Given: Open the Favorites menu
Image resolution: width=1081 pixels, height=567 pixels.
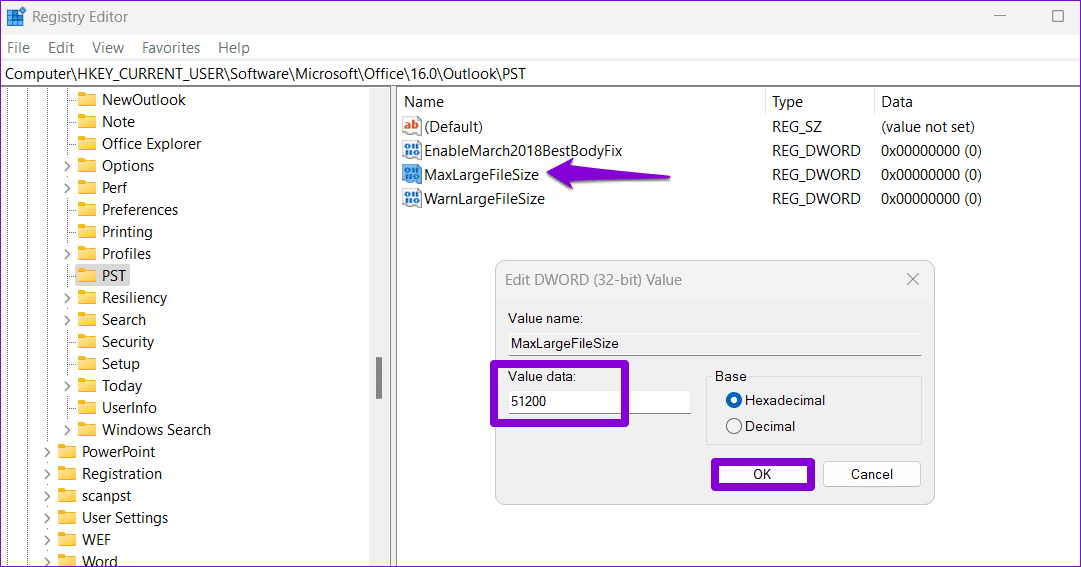Looking at the screenshot, I should pyautogui.click(x=171, y=48).
